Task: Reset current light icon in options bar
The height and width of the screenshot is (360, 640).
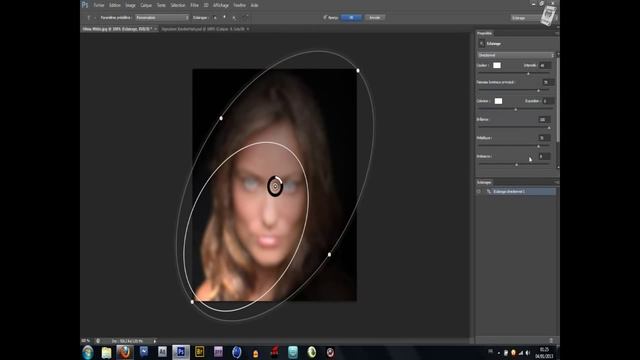Action: pos(245,18)
